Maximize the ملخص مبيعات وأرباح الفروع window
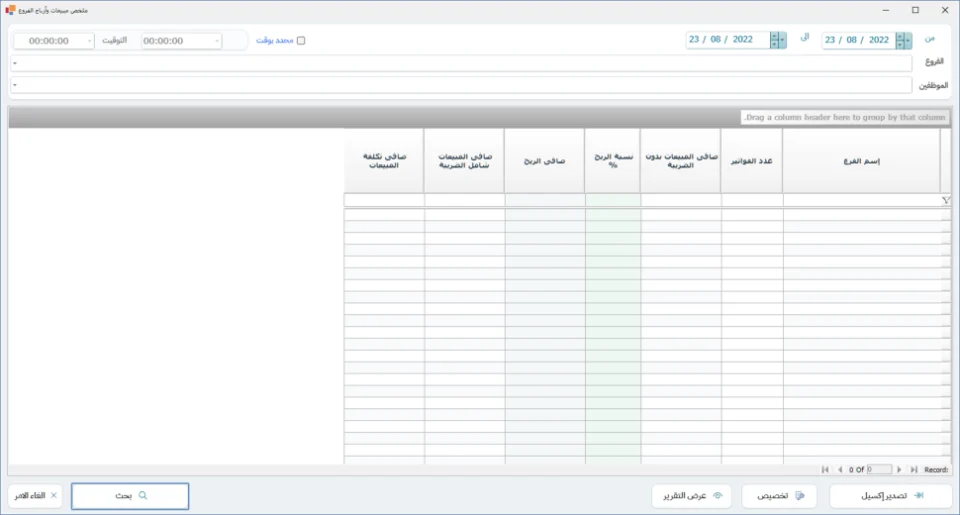The image size is (960, 515). click(x=915, y=10)
